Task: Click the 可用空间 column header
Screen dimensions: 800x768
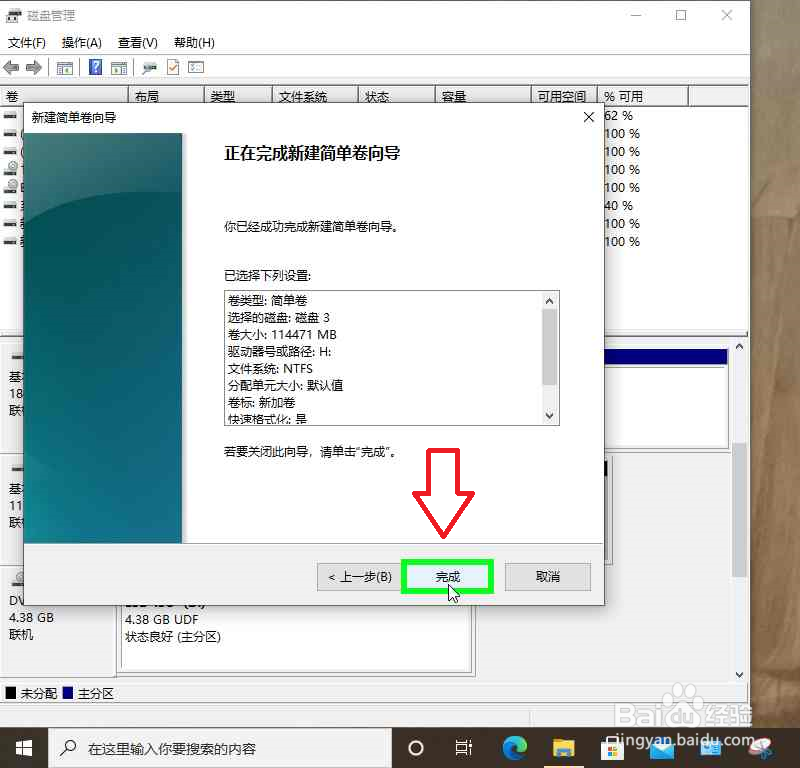Action: (x=564, y=96)
